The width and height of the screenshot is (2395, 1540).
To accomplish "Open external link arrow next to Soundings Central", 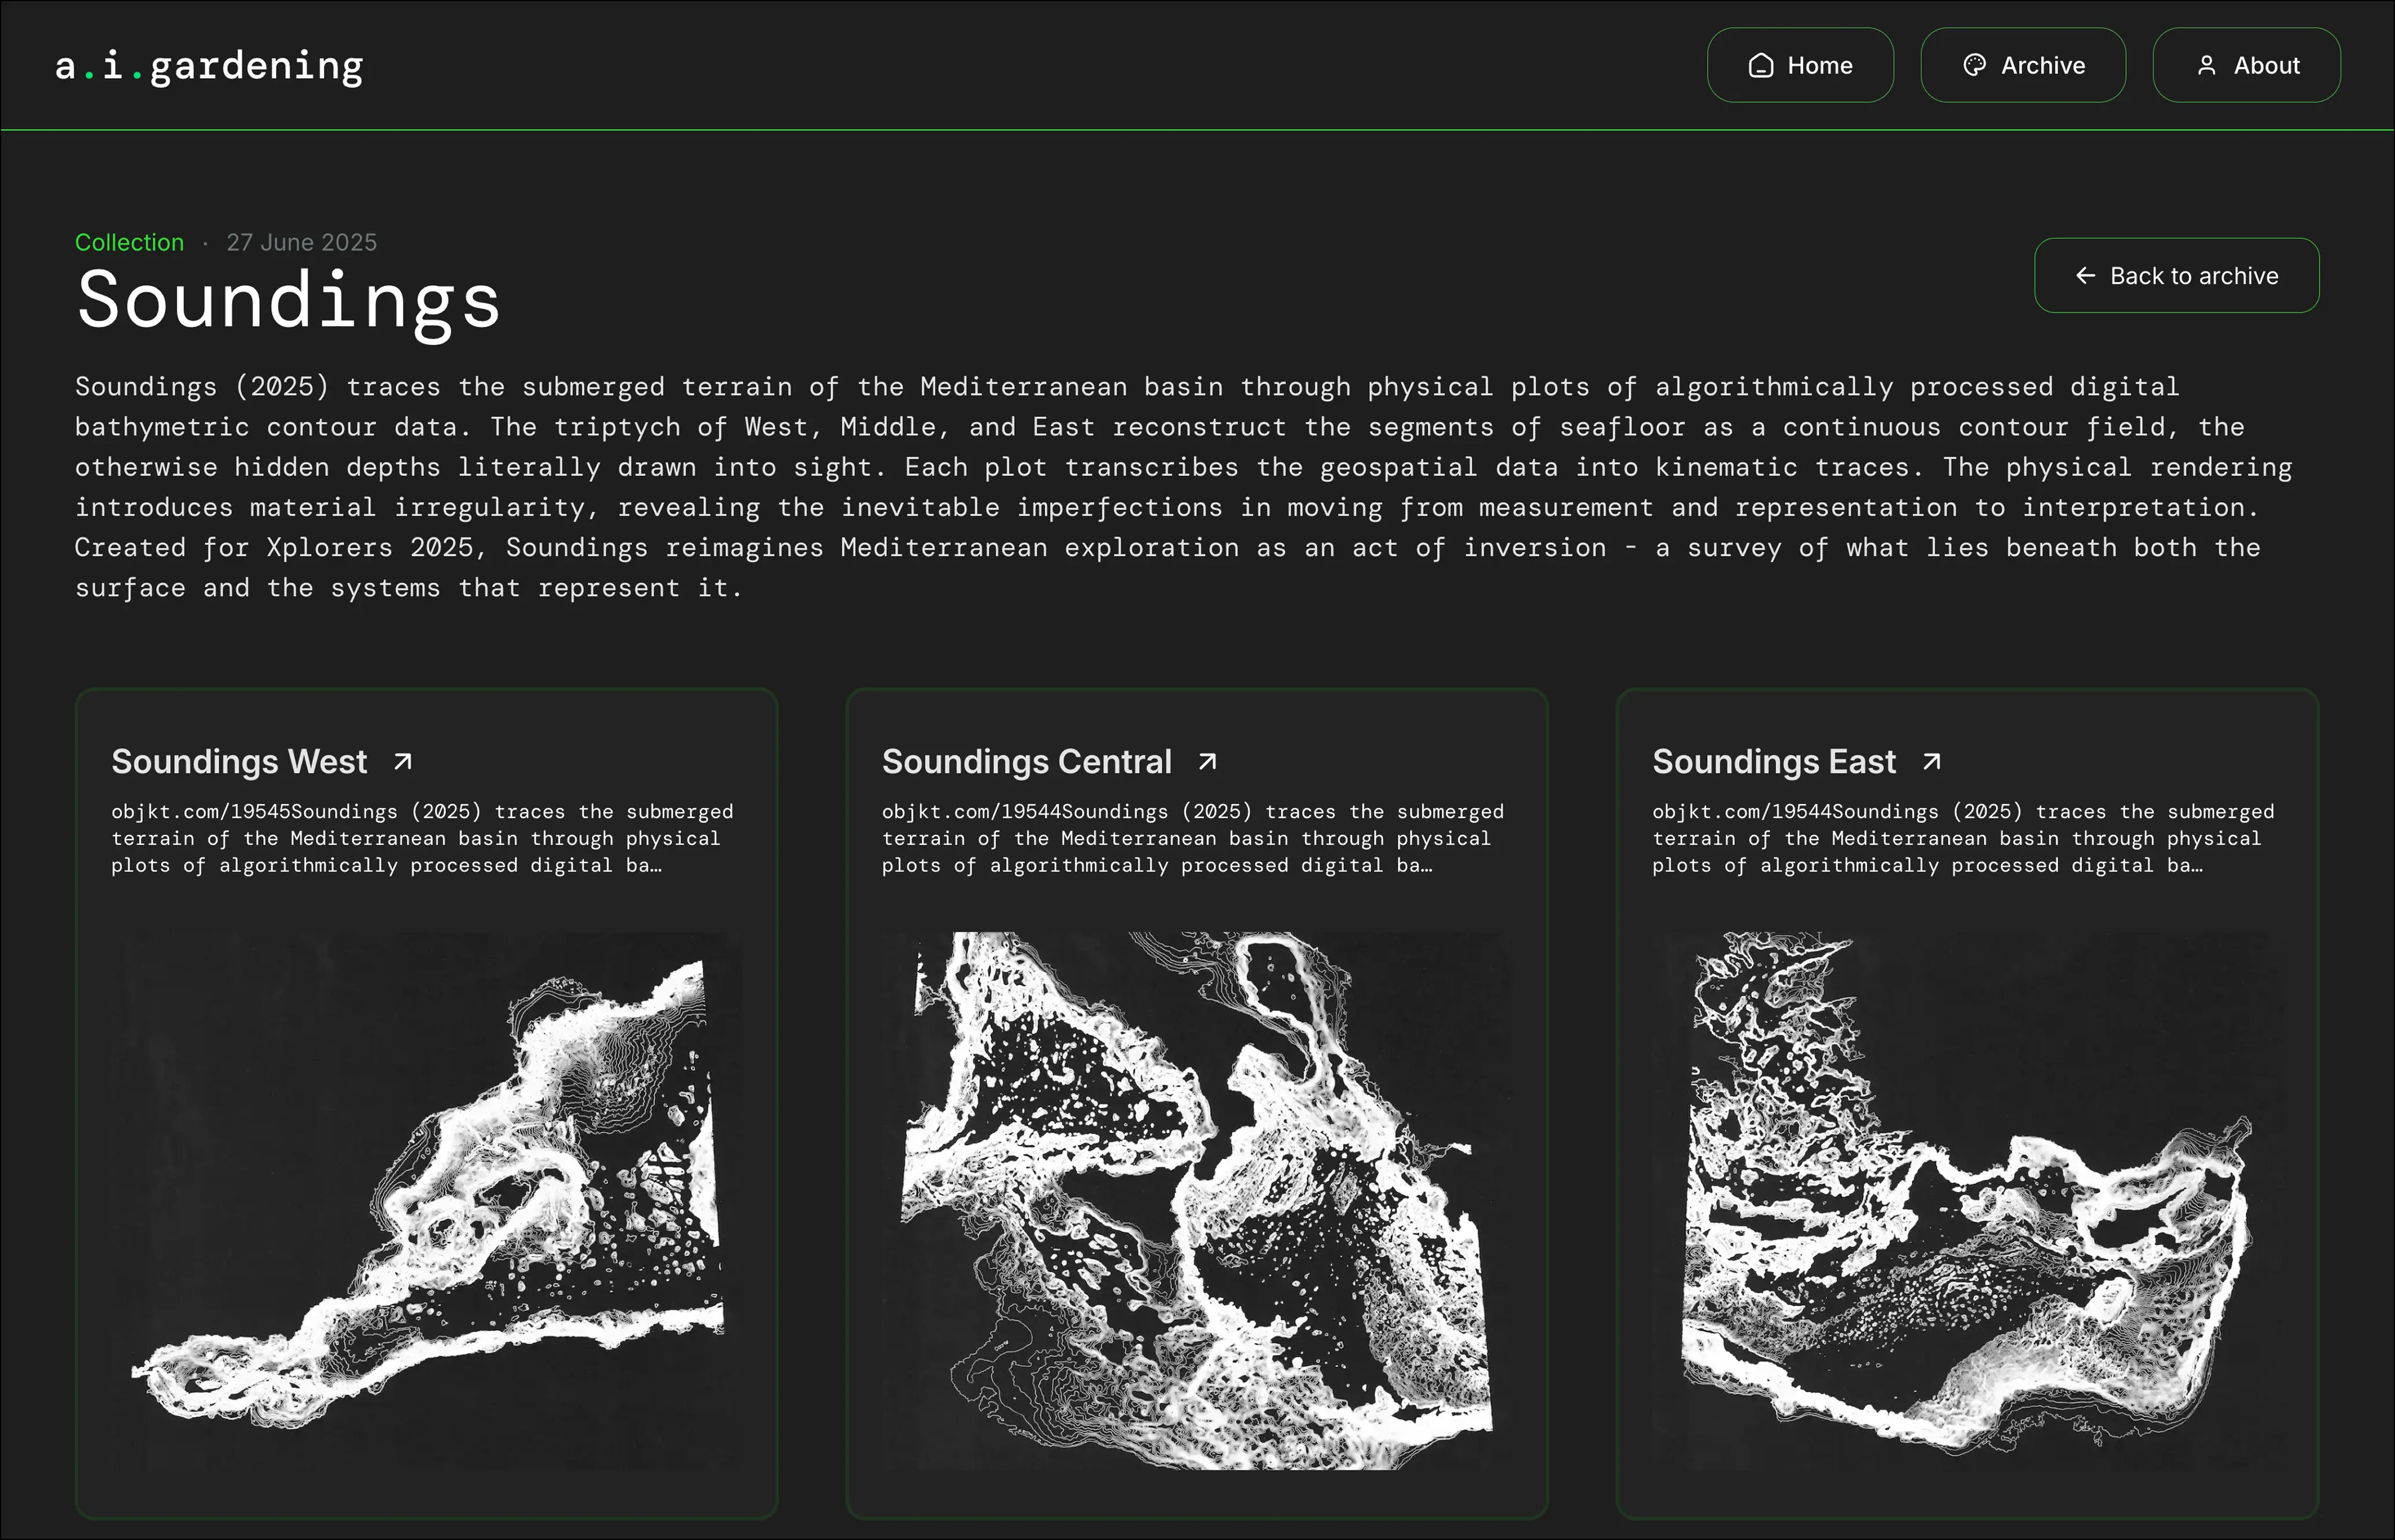I will (1208, 762).
